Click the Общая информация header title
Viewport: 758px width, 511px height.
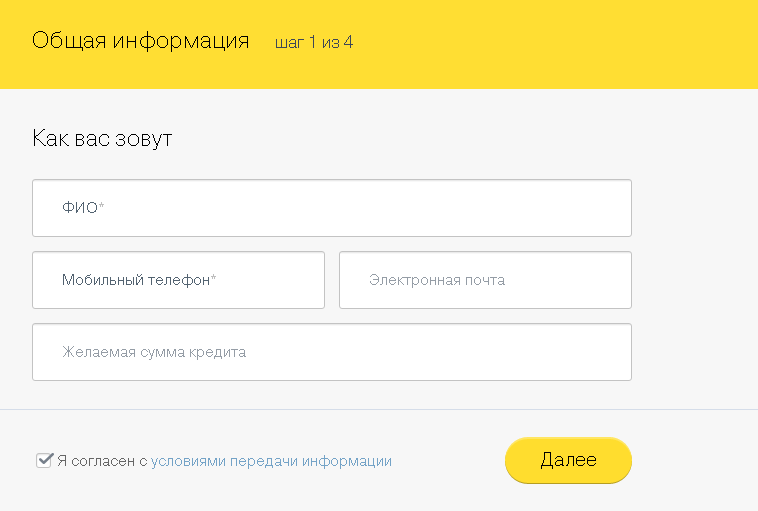[x=140, y=42]
